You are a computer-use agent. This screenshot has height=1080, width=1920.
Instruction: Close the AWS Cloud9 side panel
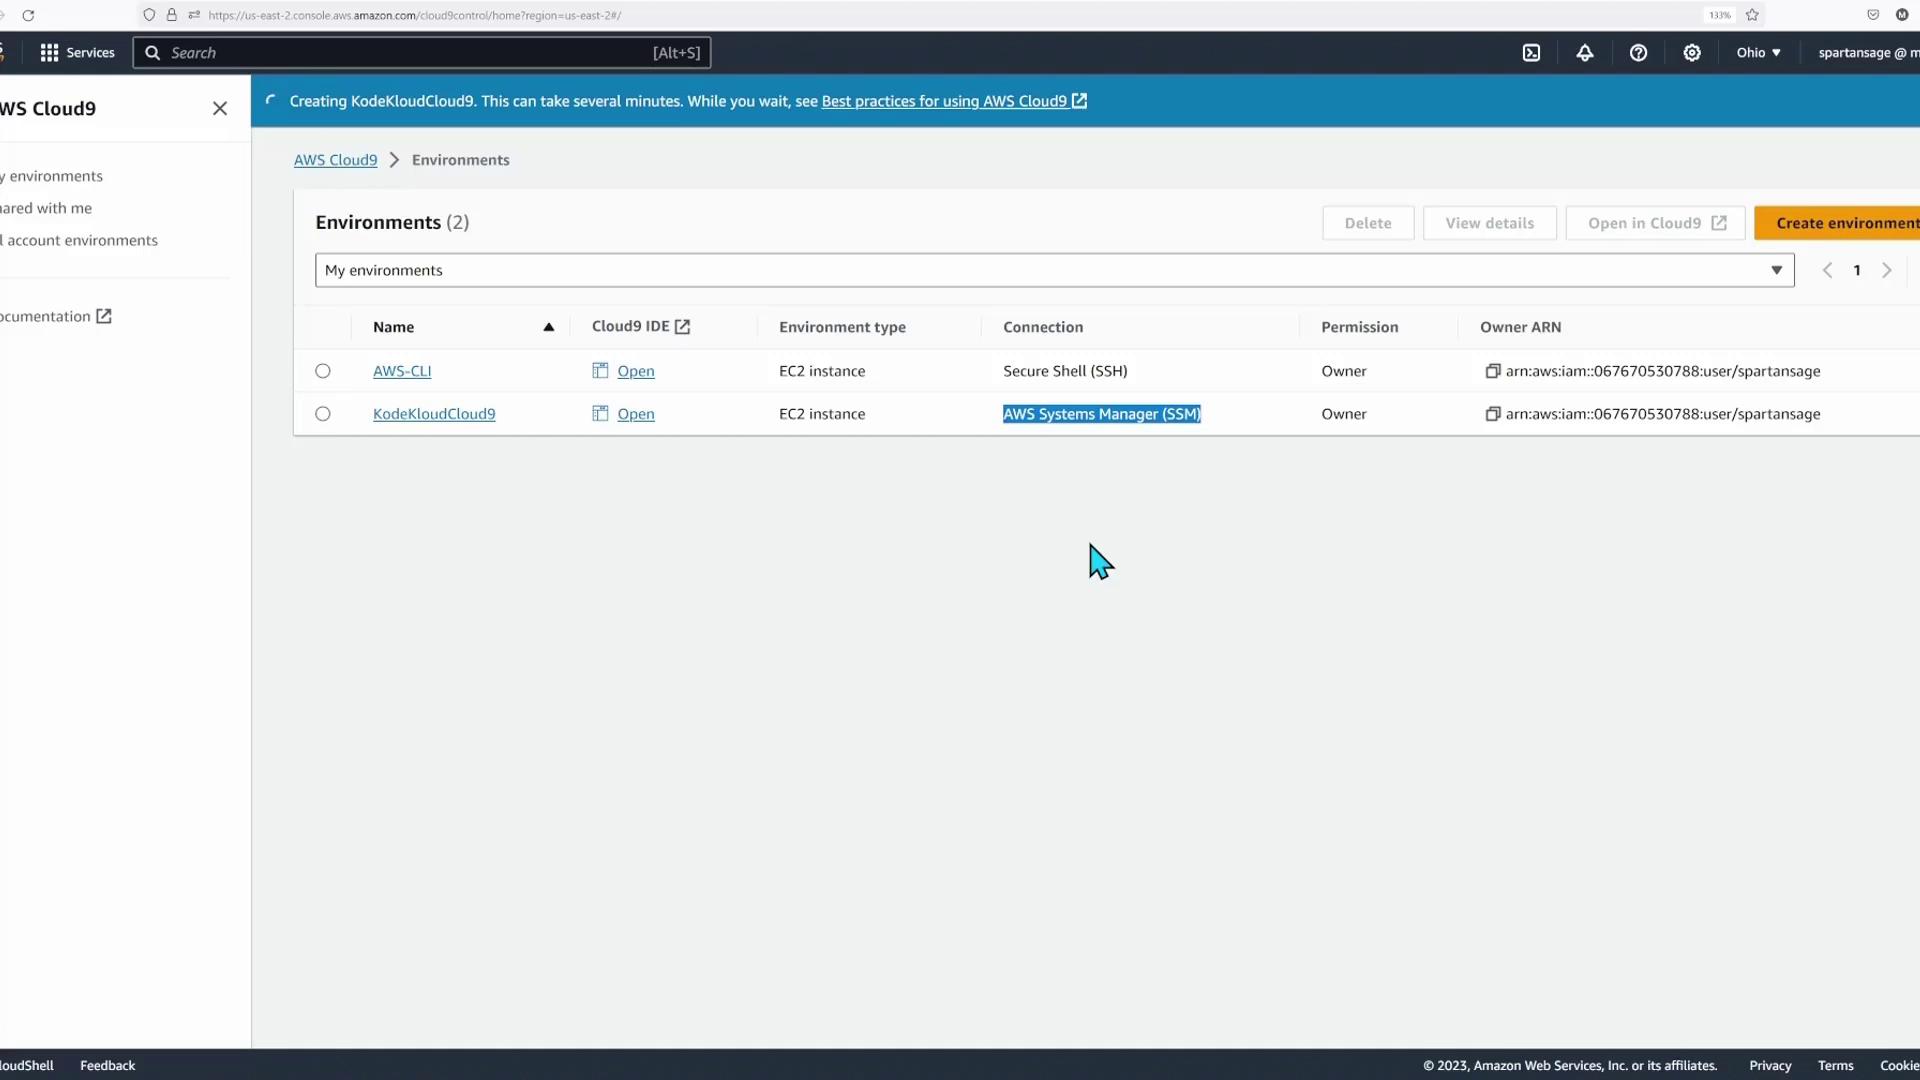pos(220,109)
